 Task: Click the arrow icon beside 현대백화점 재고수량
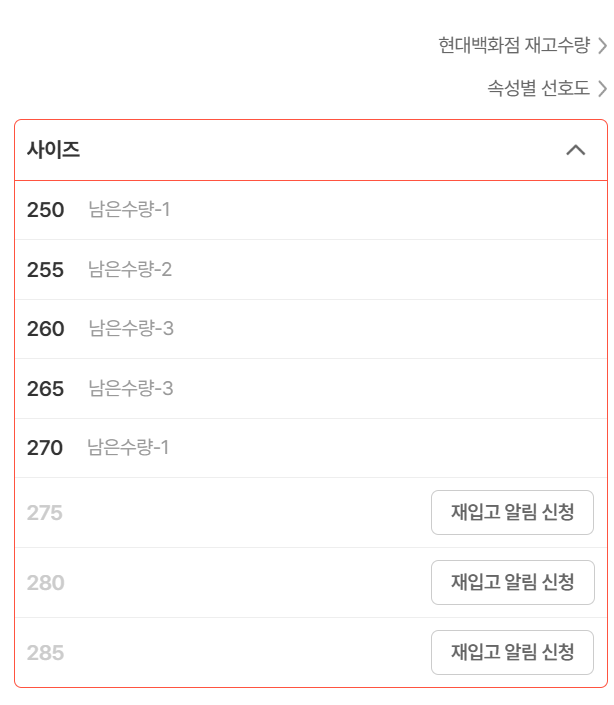602,45
